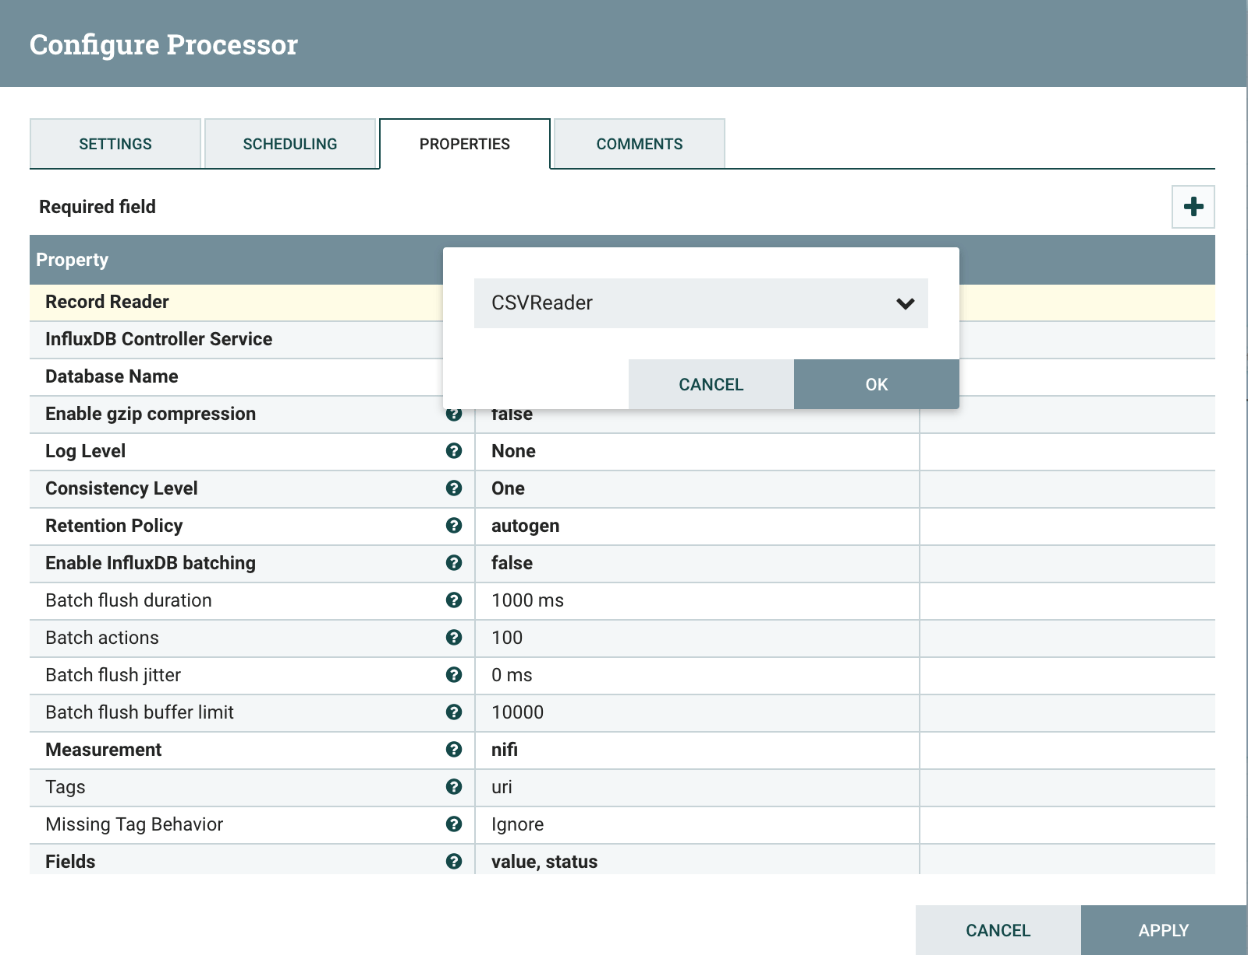The width and height of the screenshot is (1248, 955).
Task: Click help icon for Fields property
Action: 454,861
